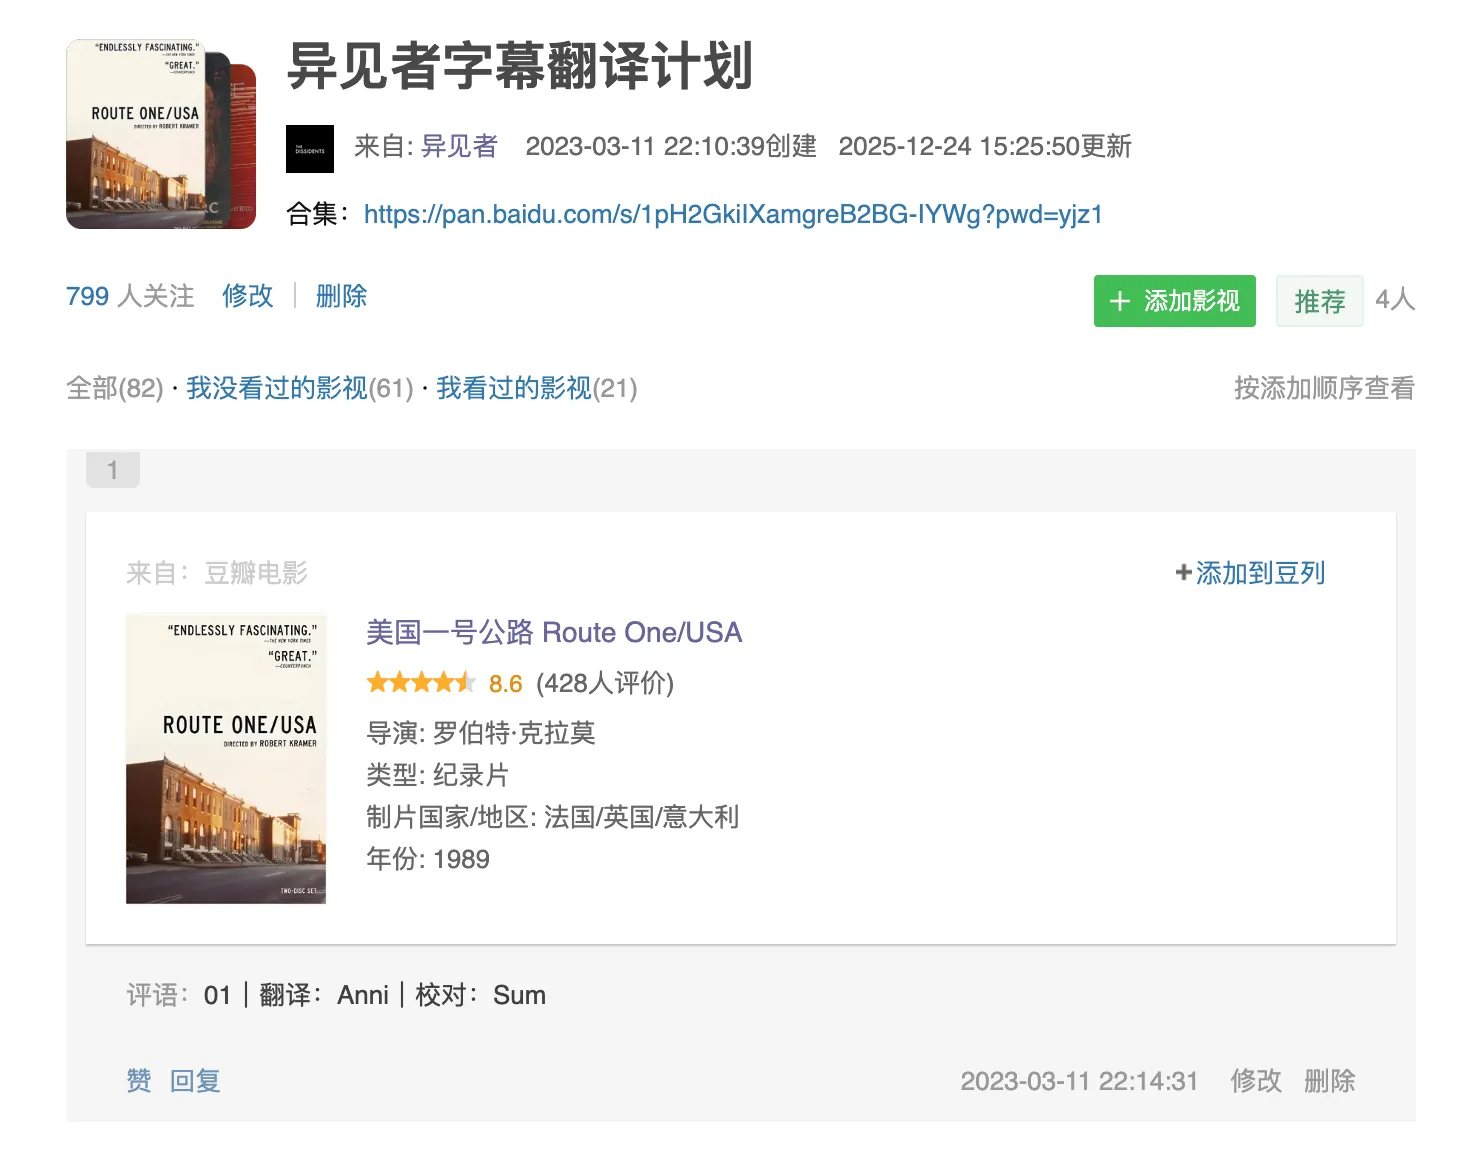Click 删除 next to 修改 at top

coord(341,297)
